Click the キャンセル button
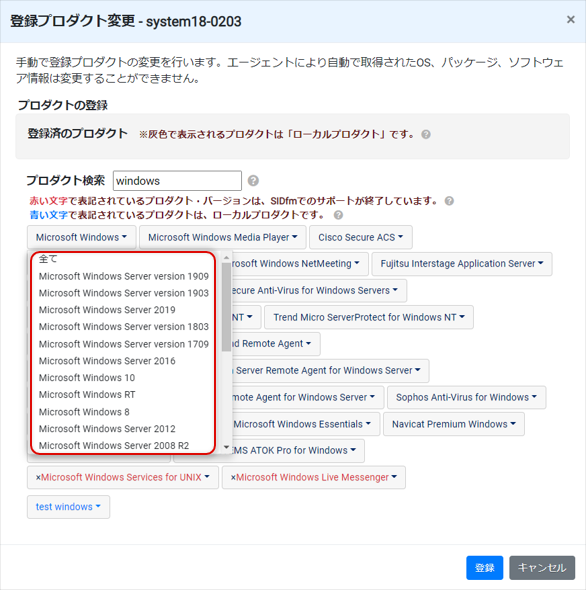The height and width of the screenshot is (590, 586). [542, 568]
